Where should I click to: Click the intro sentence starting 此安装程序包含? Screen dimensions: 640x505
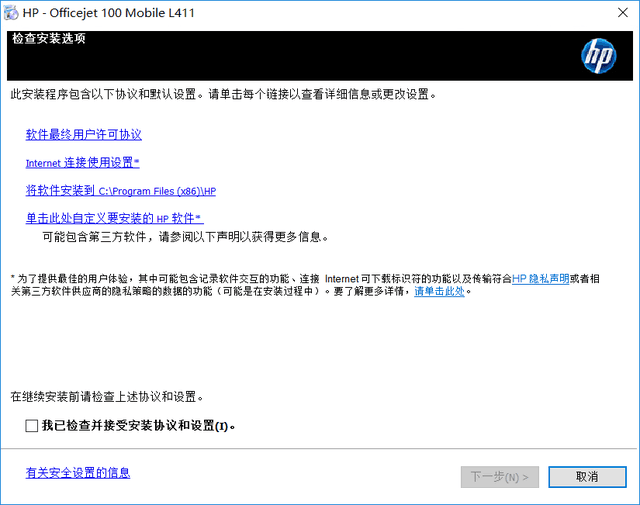(223, 94)
